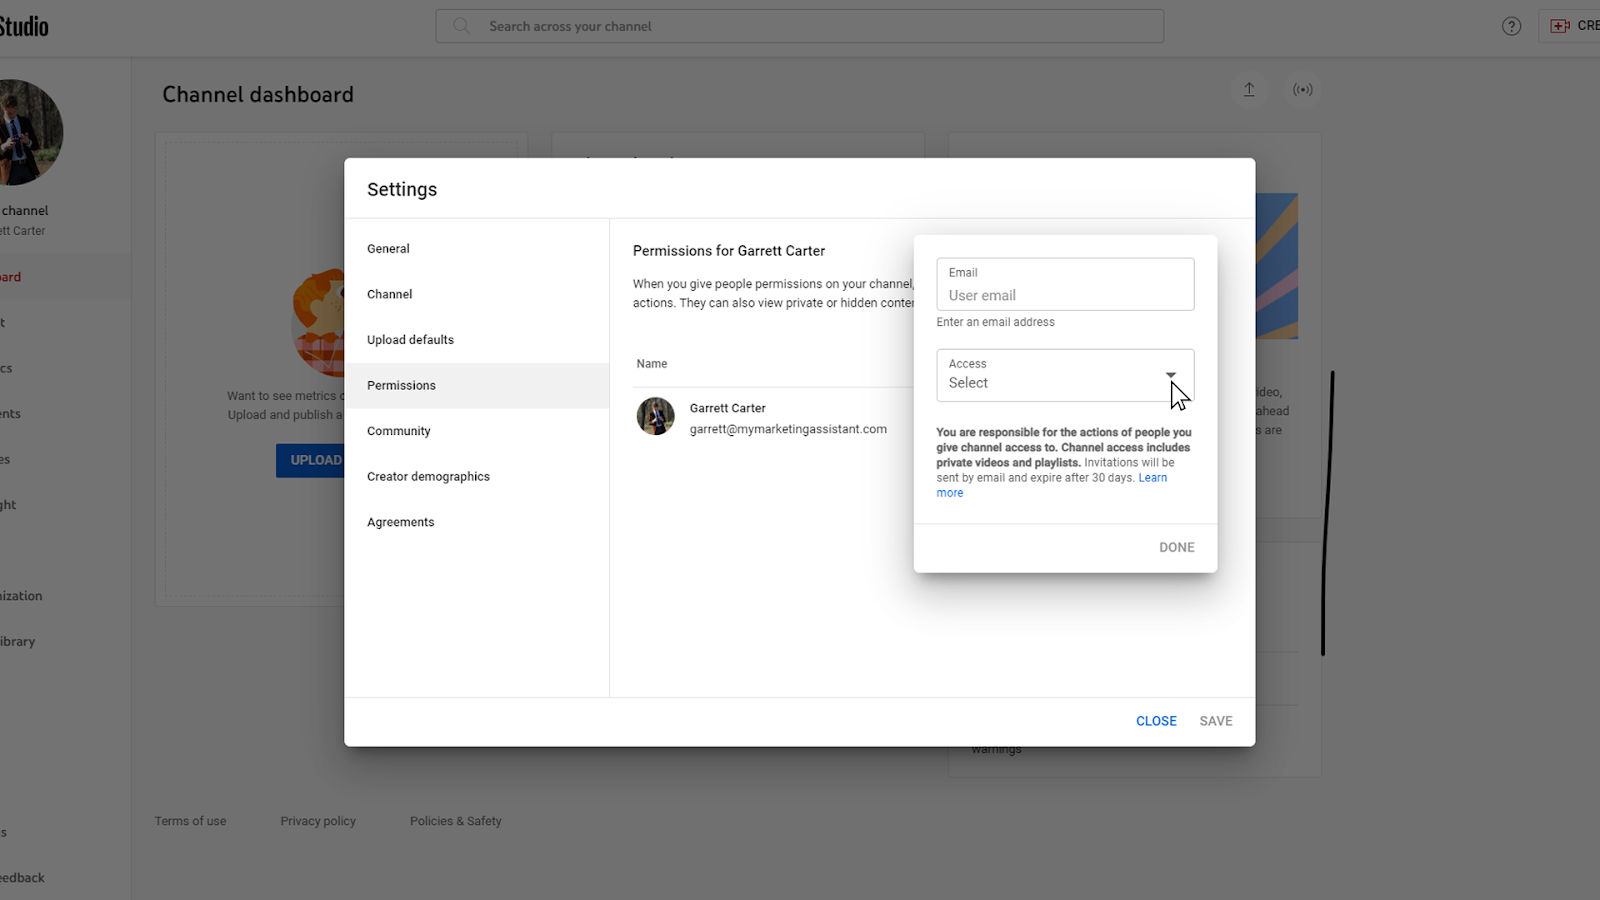Open the Upload defaults settings section

click(x=410, y=339)
